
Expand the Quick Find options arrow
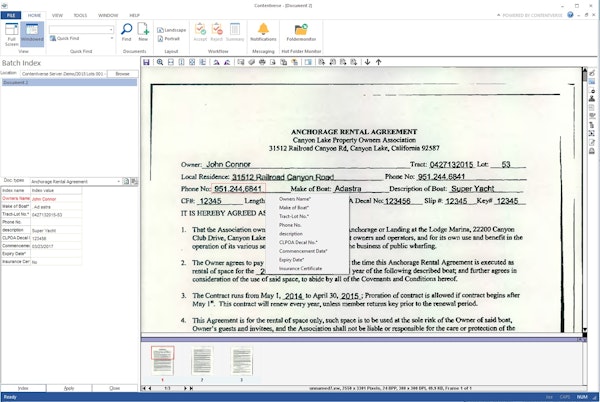112,38
